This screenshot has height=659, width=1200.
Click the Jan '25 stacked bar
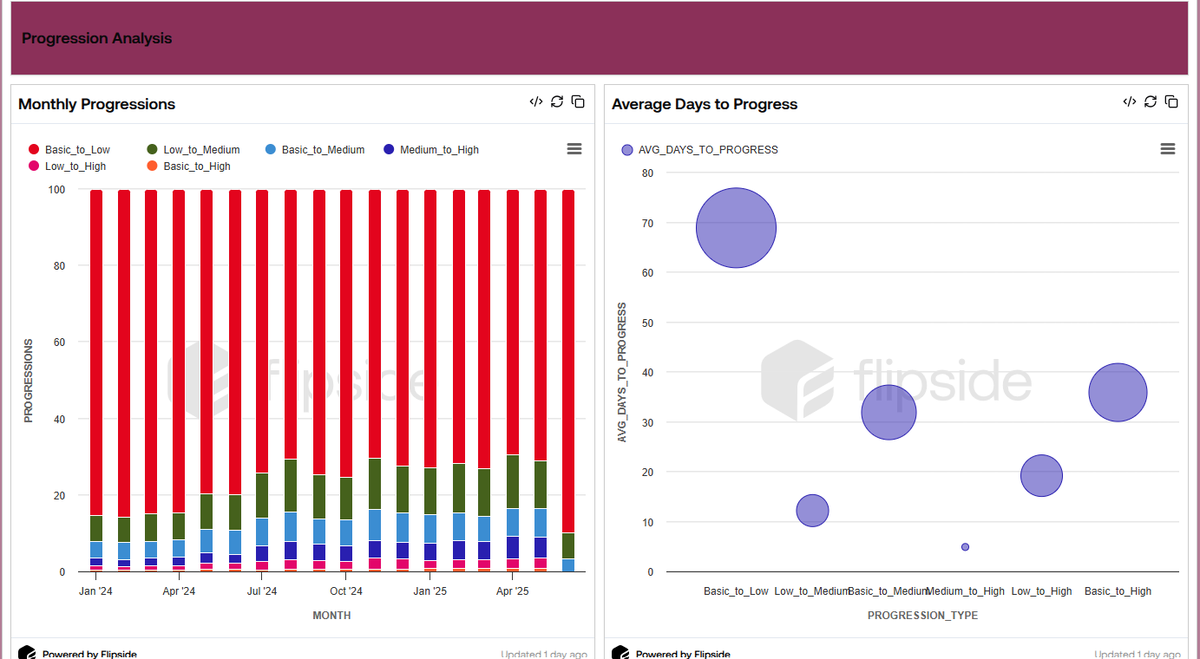(430, 380)
